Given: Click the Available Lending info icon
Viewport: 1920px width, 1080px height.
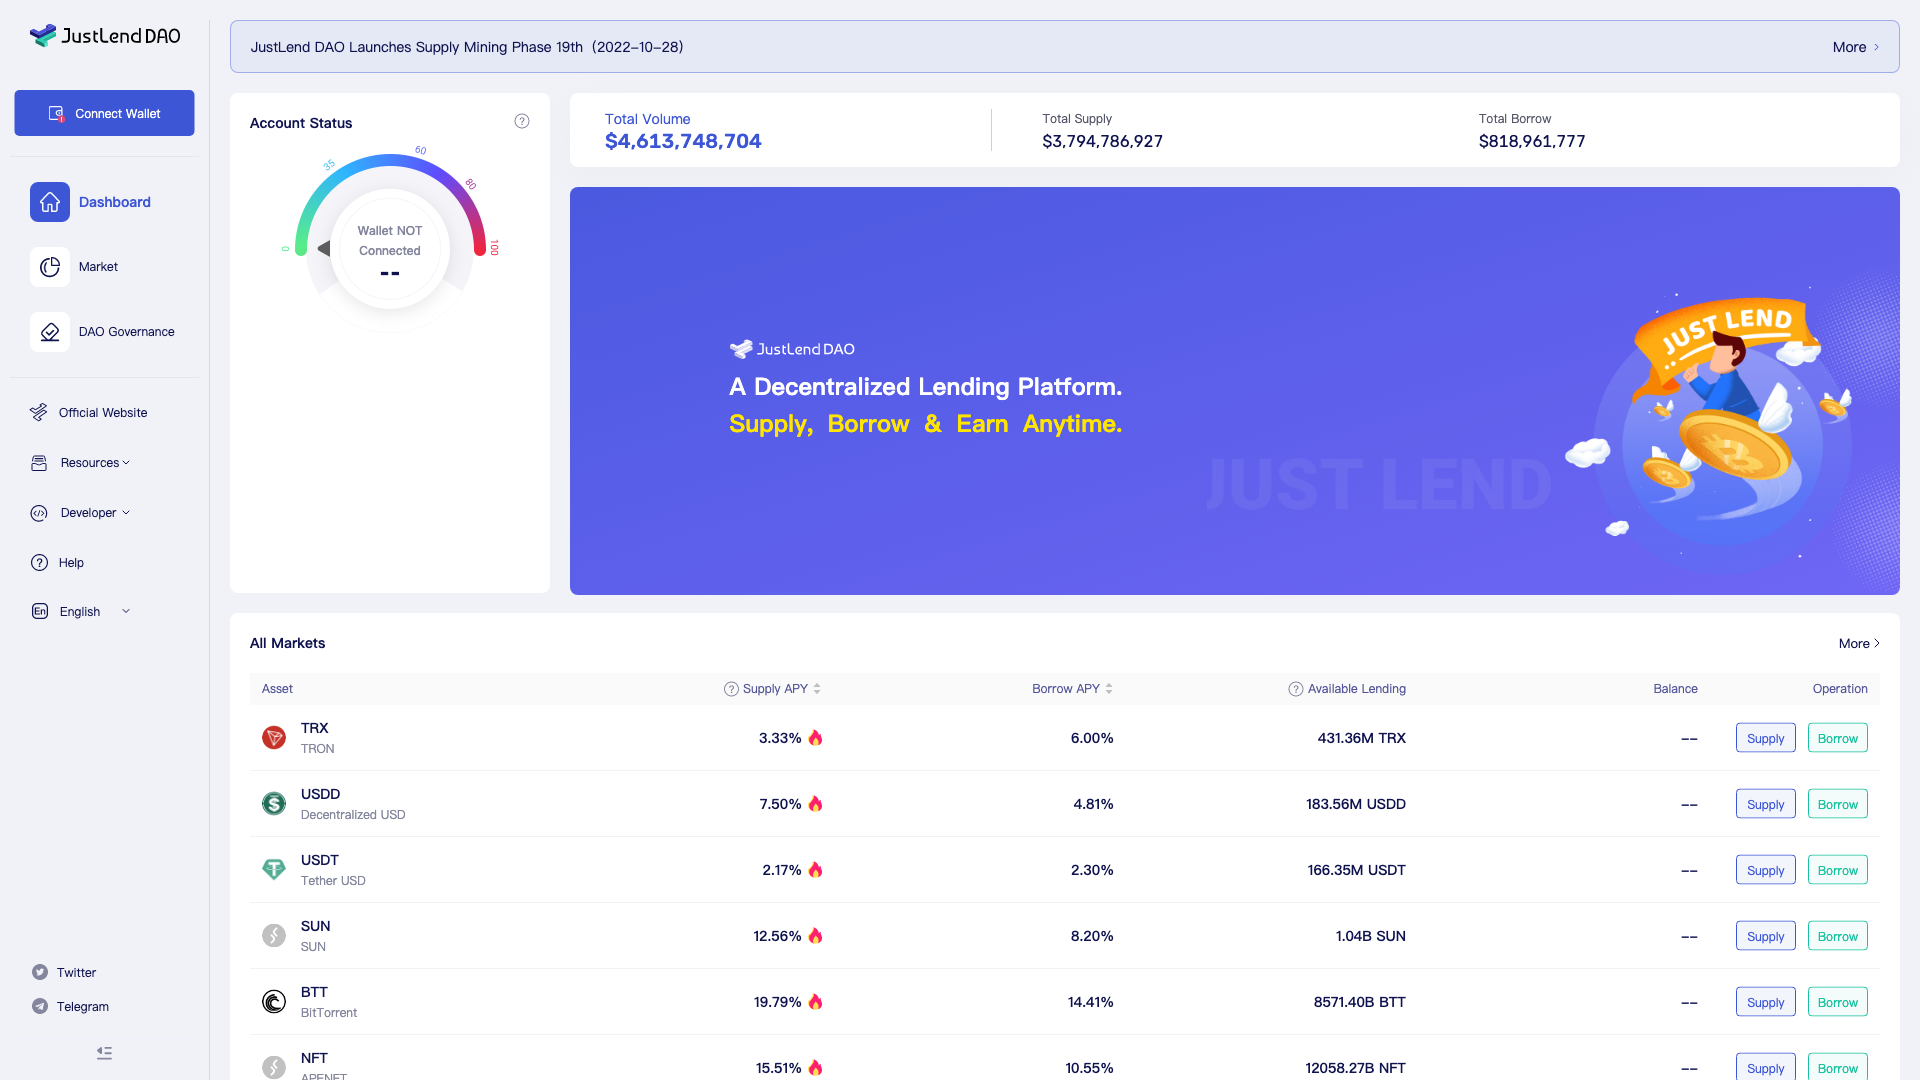Looking at the screenshot, I should point(1296,689).
